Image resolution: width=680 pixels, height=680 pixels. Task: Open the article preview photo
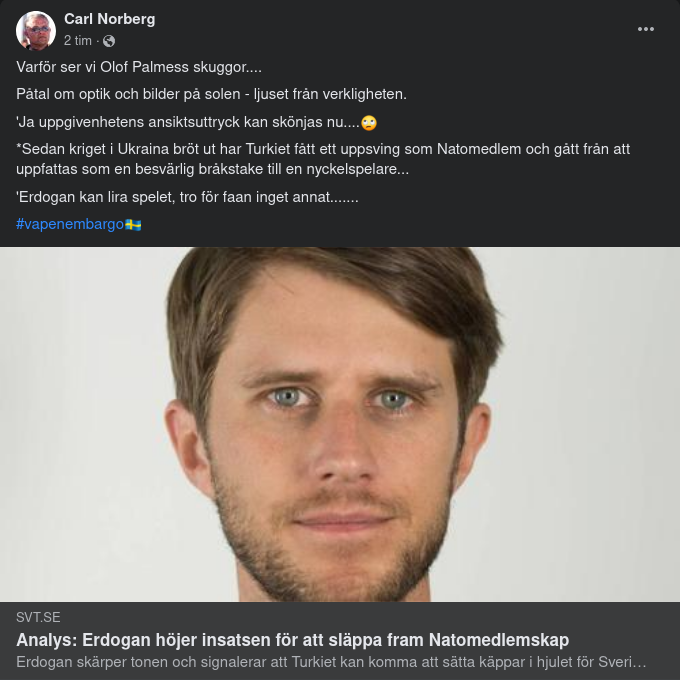pyautogui.click(x=340, y=424)
